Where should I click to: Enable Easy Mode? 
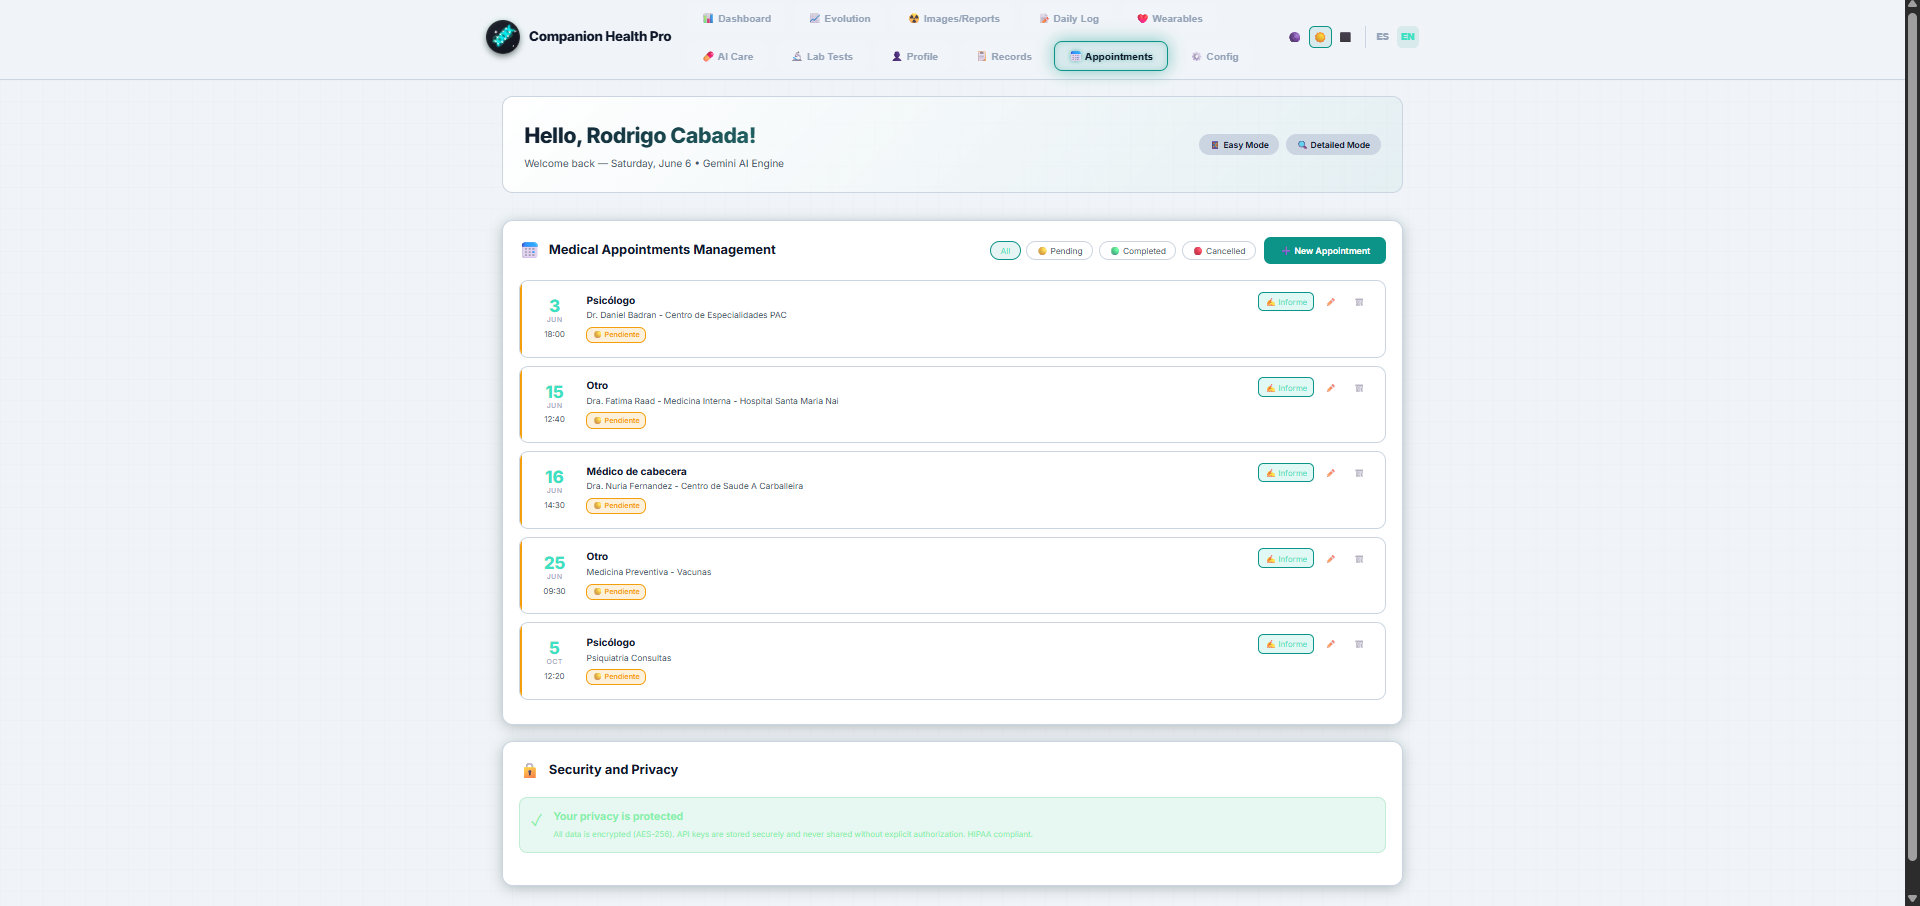click(1239, 145)
